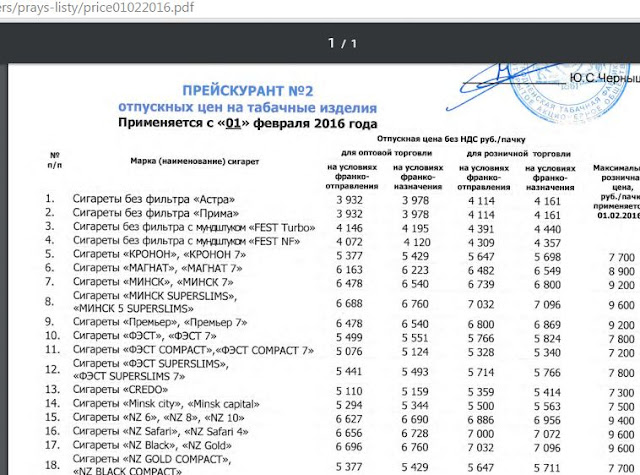Click the value 5 647 in КРОНОН row
640x475 pixels.
pyautogui.click(x=481, y=257)
